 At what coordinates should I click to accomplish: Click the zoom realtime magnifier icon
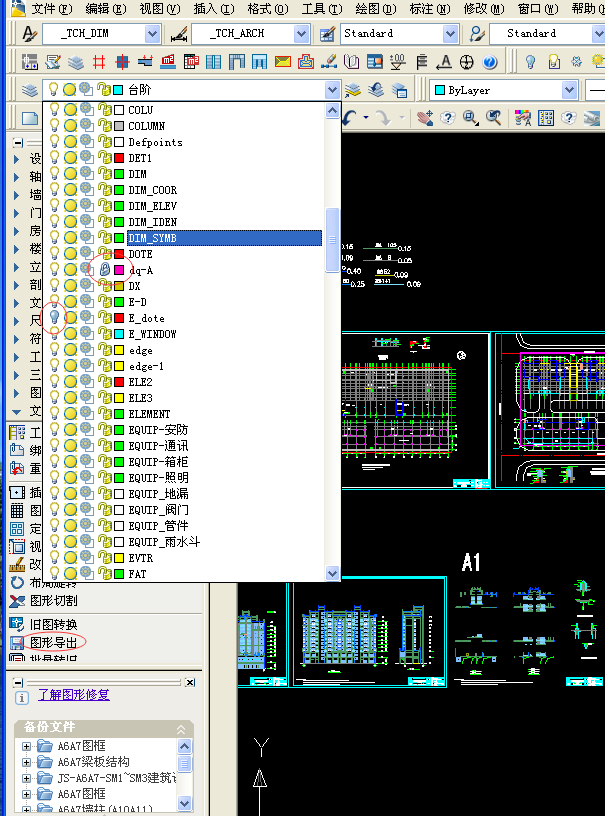470,118
